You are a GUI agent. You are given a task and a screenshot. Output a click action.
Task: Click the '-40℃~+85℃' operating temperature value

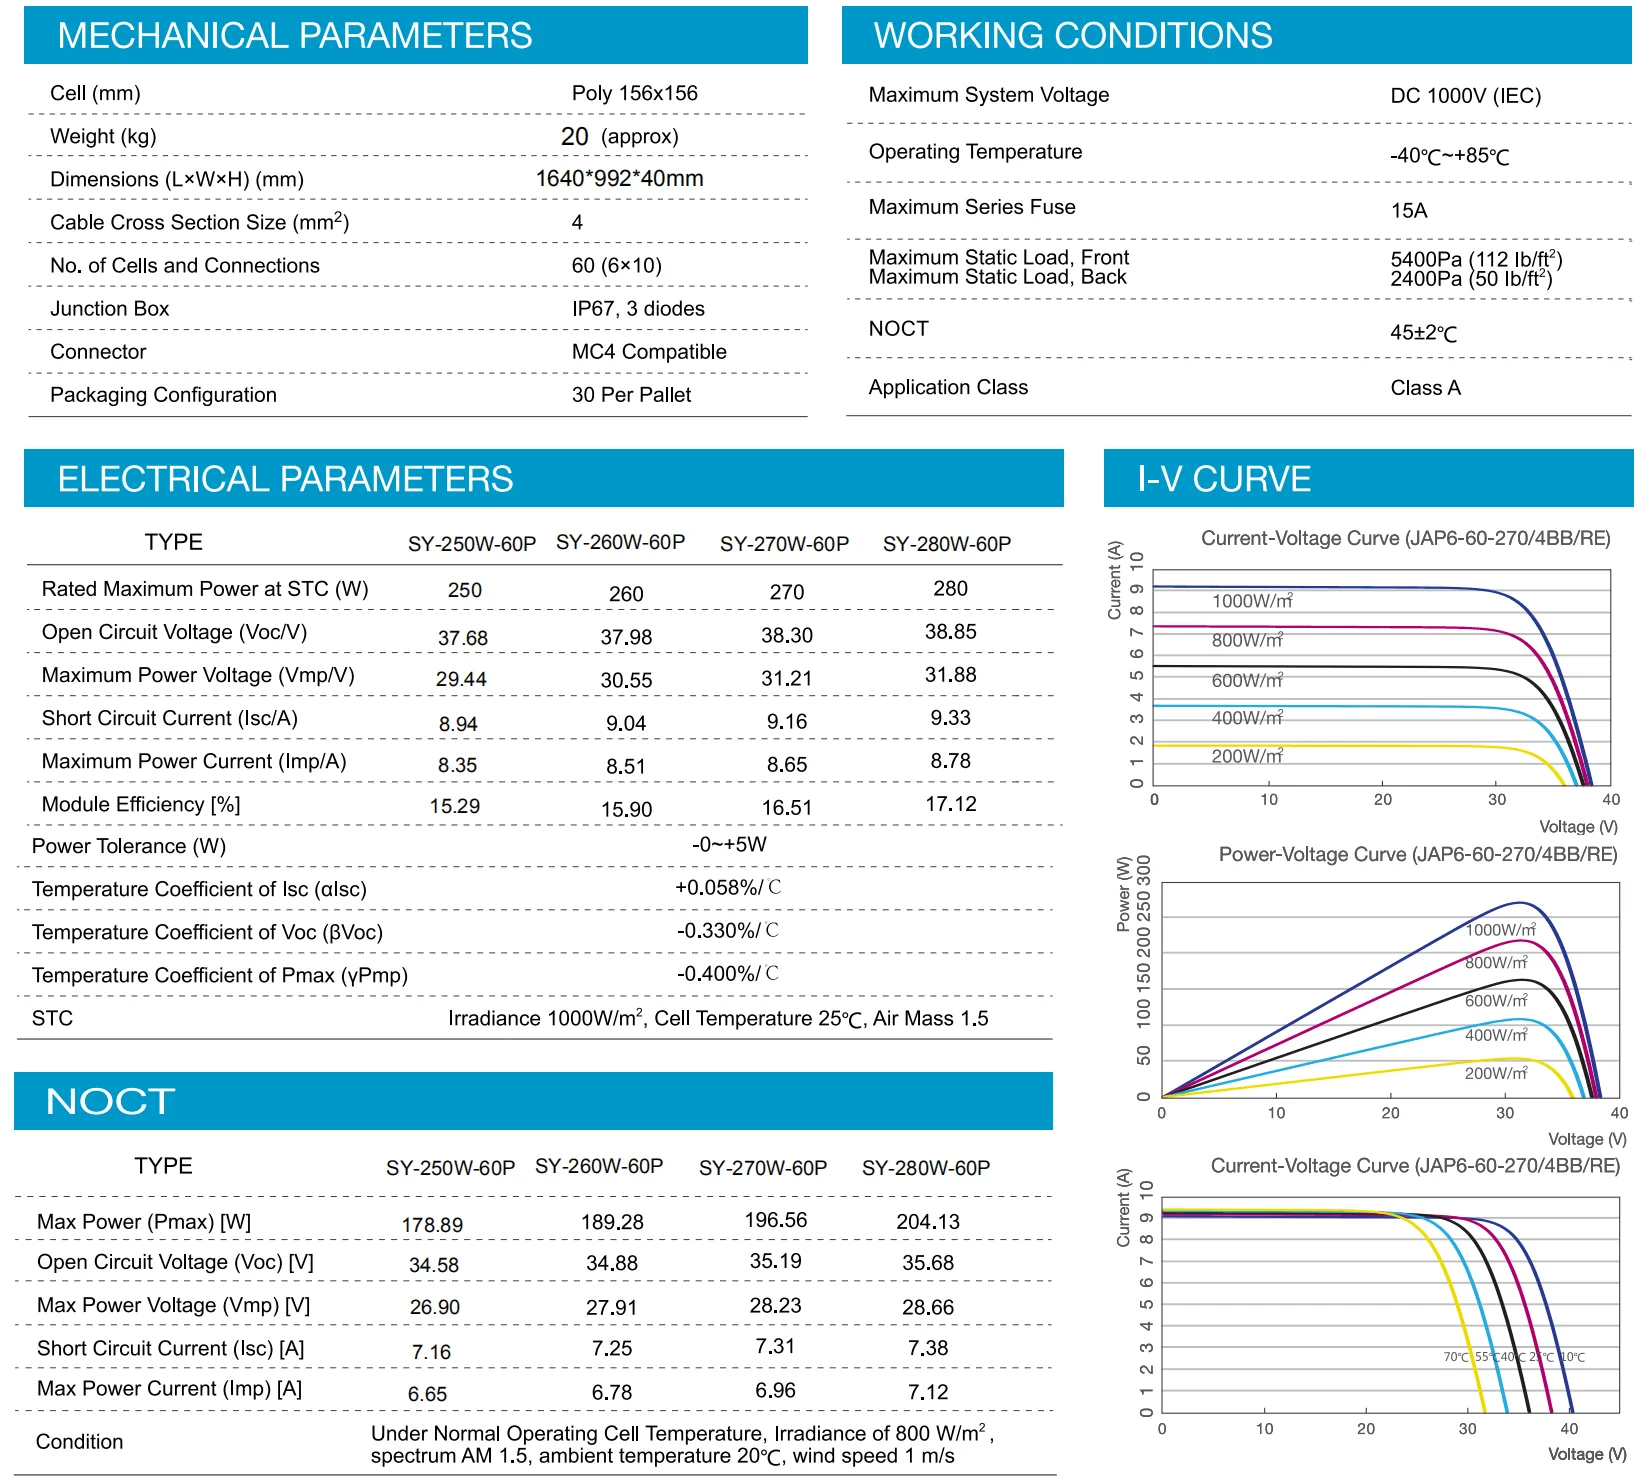pyautogui.click(x=1450, y=156)
